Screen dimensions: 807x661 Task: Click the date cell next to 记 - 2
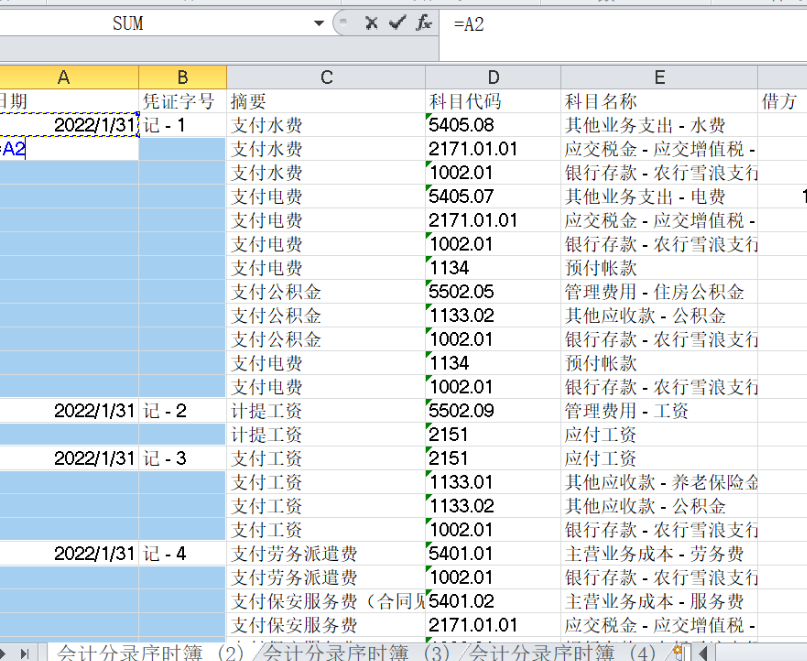(69, 411)
